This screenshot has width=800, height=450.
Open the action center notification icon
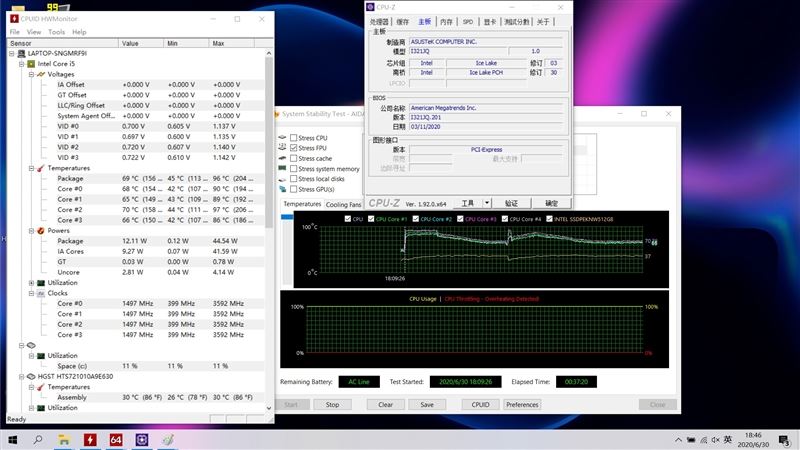784,440
